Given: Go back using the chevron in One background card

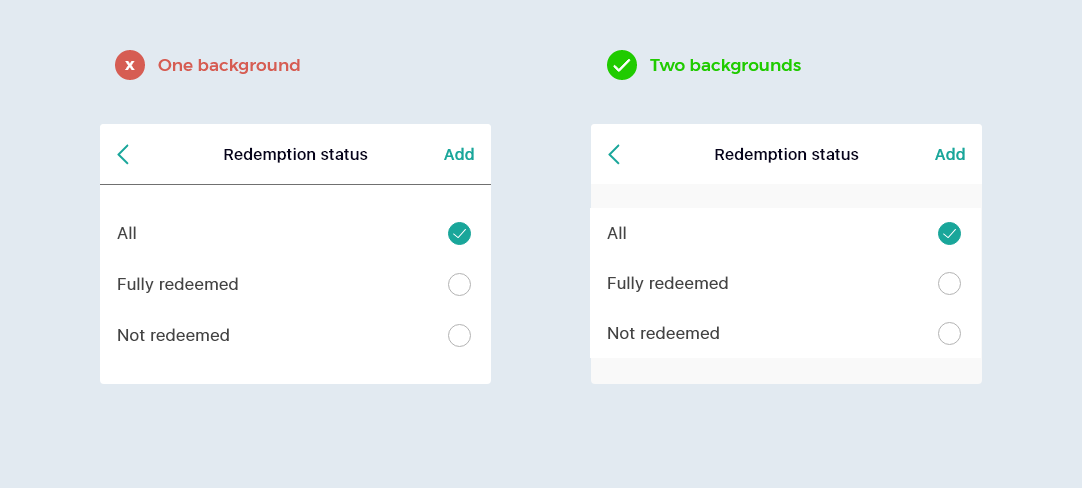Looking at the screenshot, I should tap(123, 154).
